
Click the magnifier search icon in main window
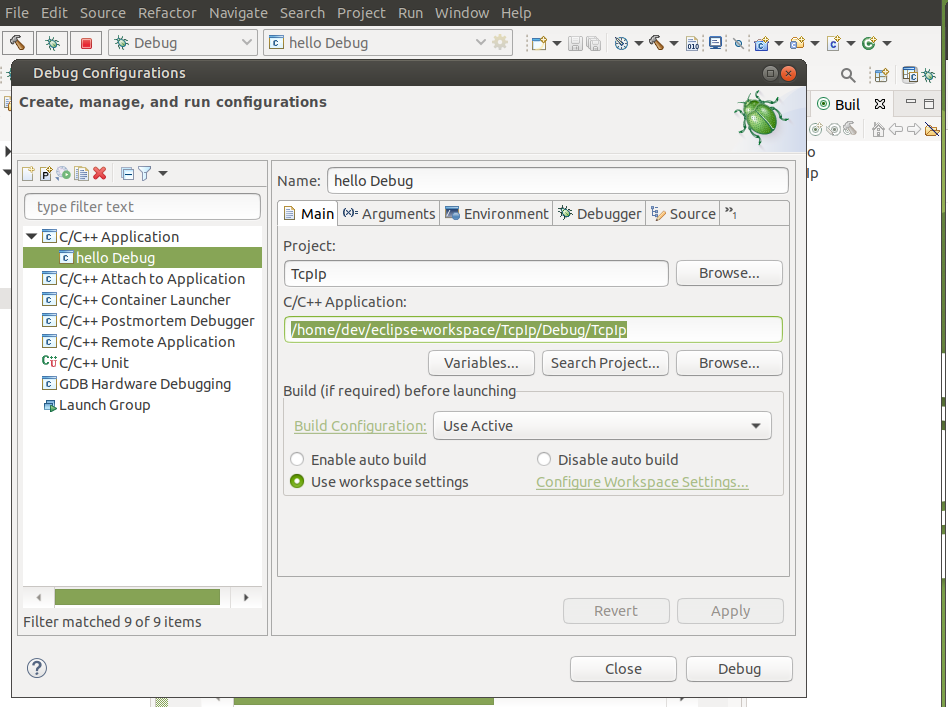click(848, 75)
